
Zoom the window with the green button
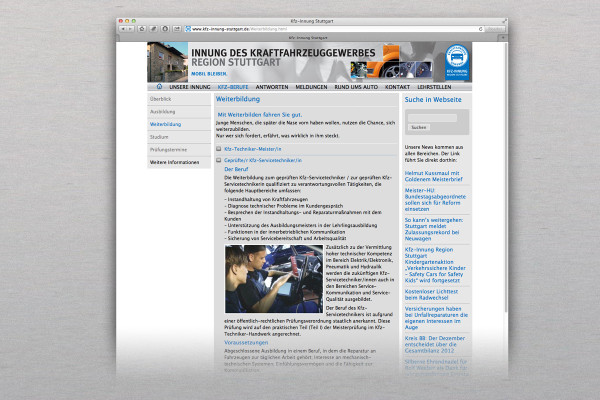click(134, 21)
